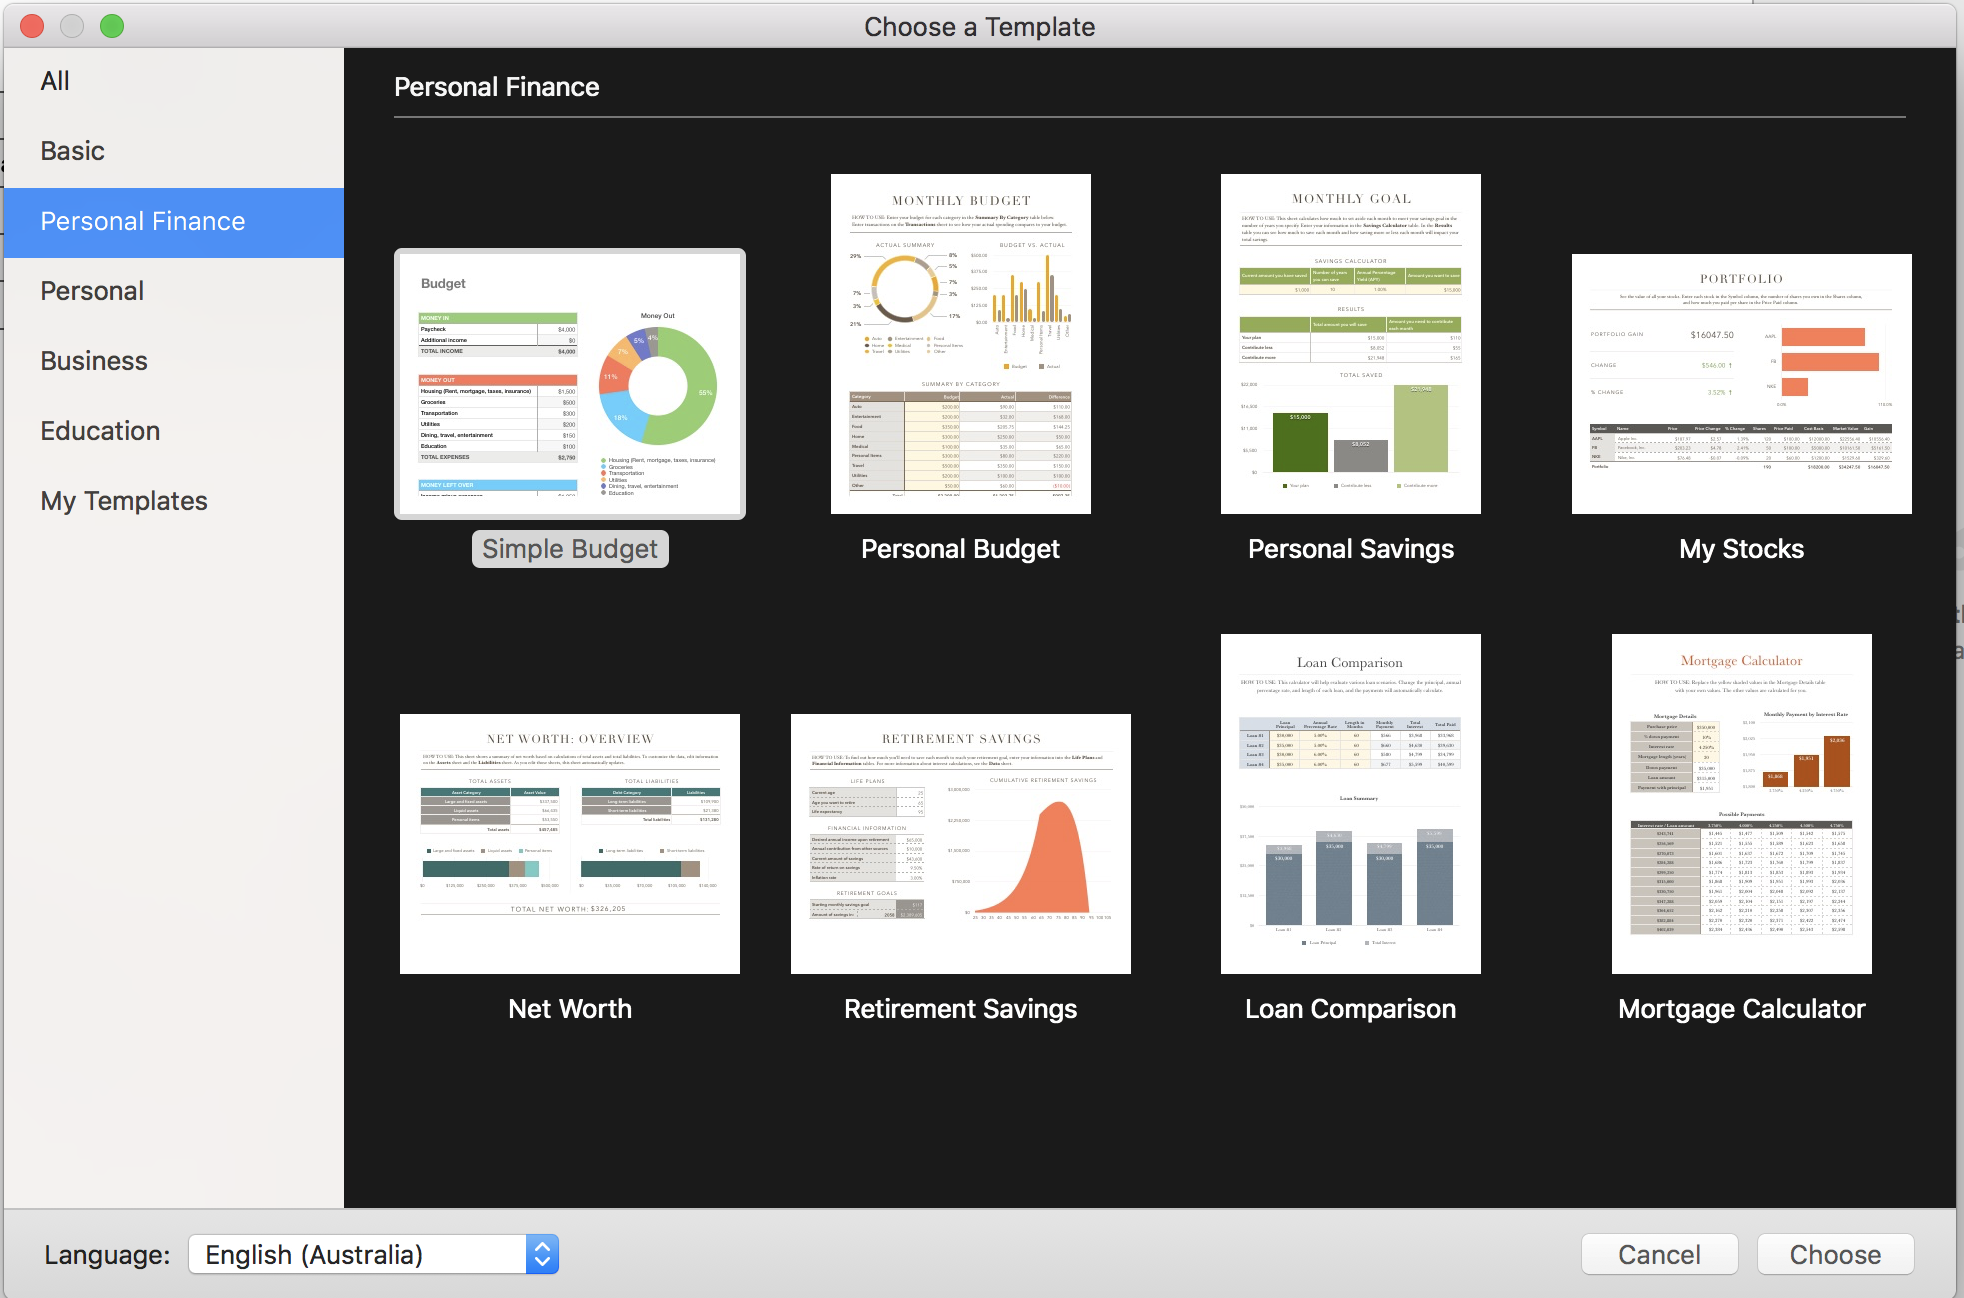This screenshot has width=1964, height=1298.
Task: Click the green zoom window button
Action: pos(112,26)
